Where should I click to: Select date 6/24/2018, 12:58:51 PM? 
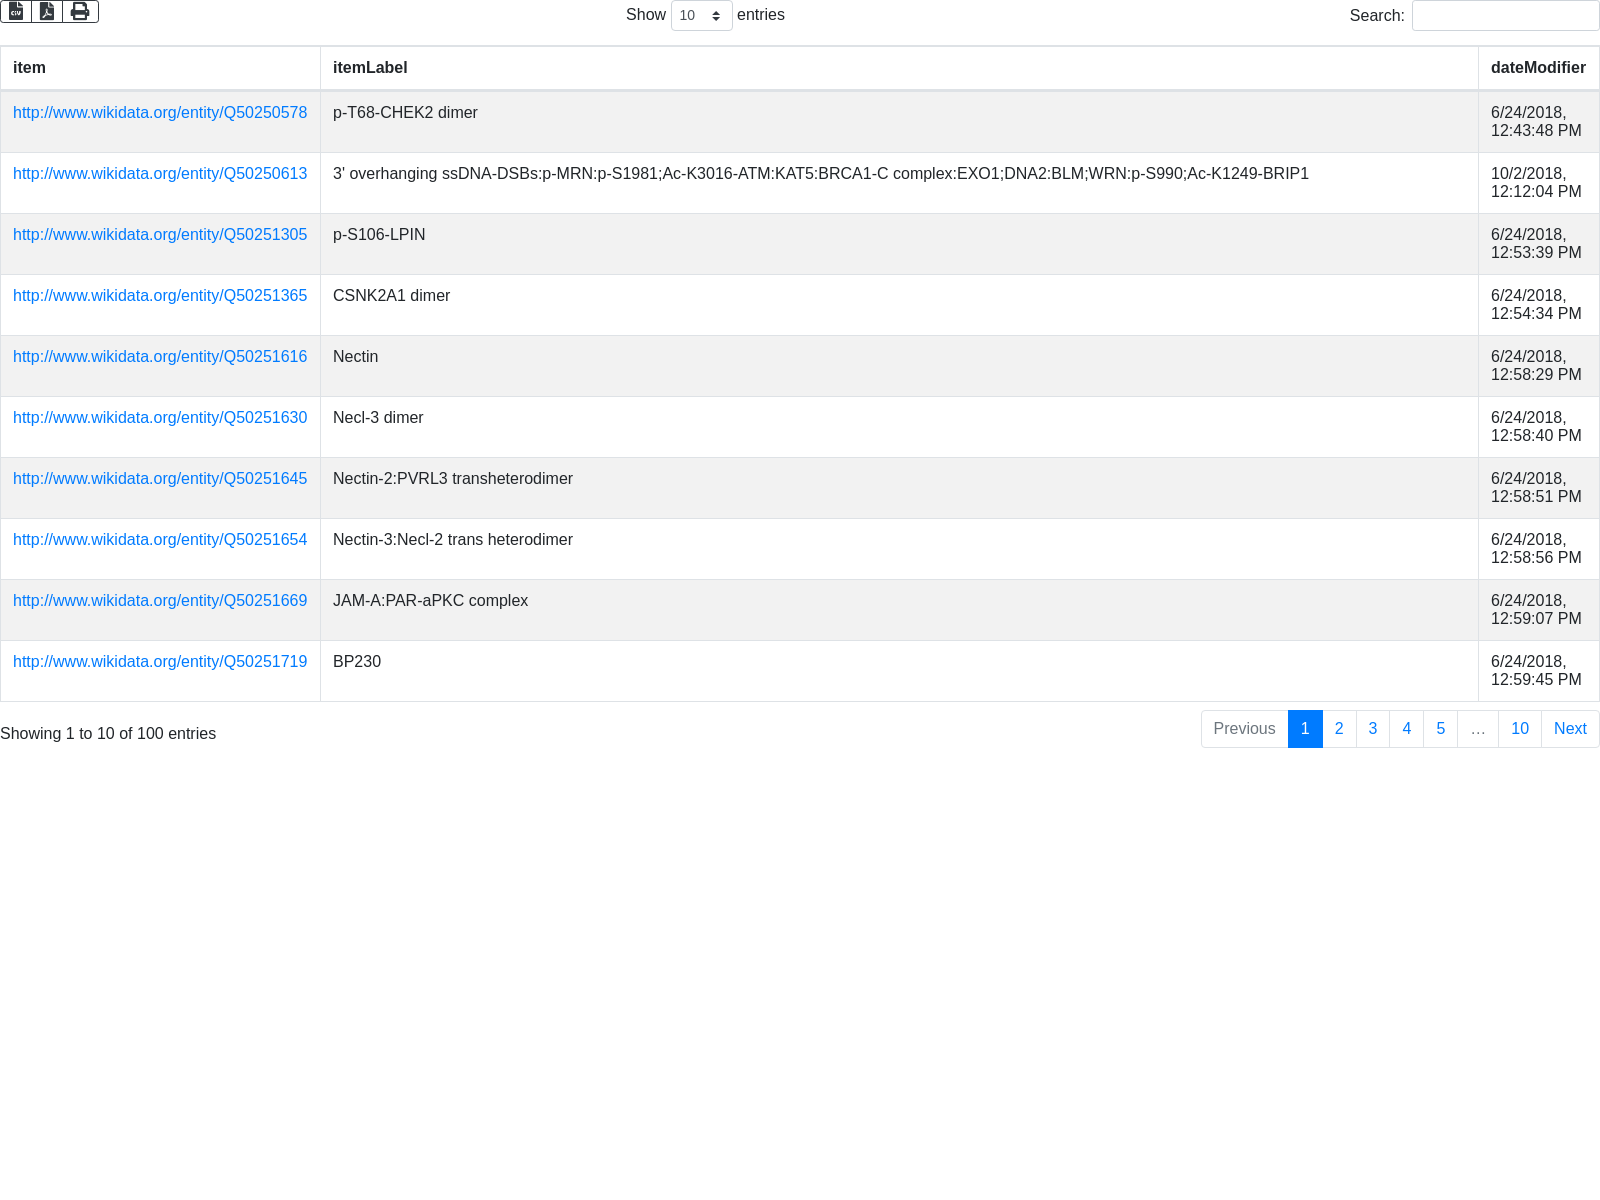[x=1538, y=488]
